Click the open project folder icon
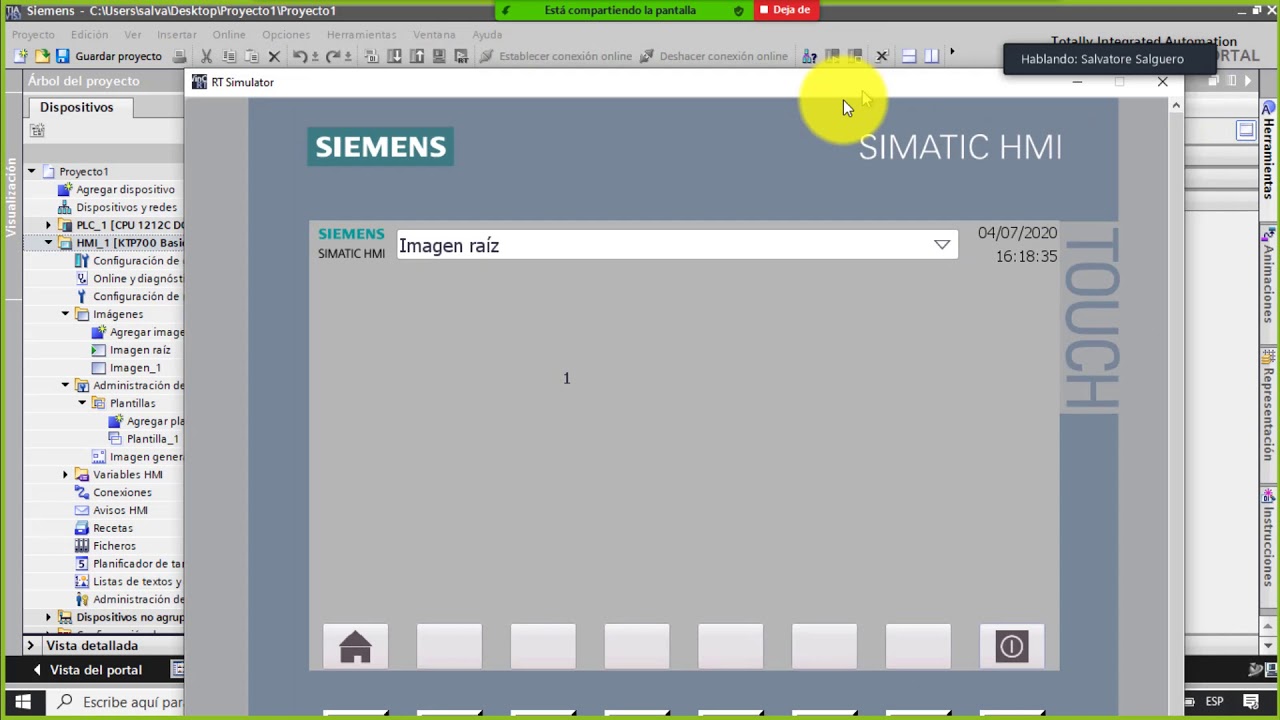 pyautogui.click(x=42, y=56)
